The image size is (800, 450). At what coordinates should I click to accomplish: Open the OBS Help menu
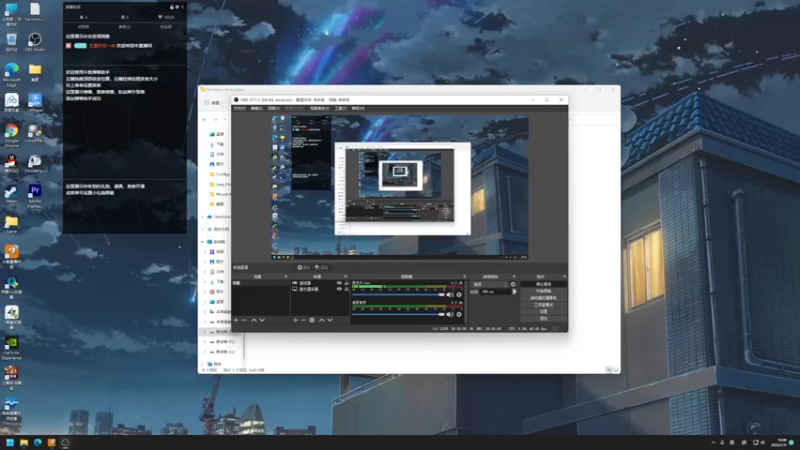tap(358, 108)
